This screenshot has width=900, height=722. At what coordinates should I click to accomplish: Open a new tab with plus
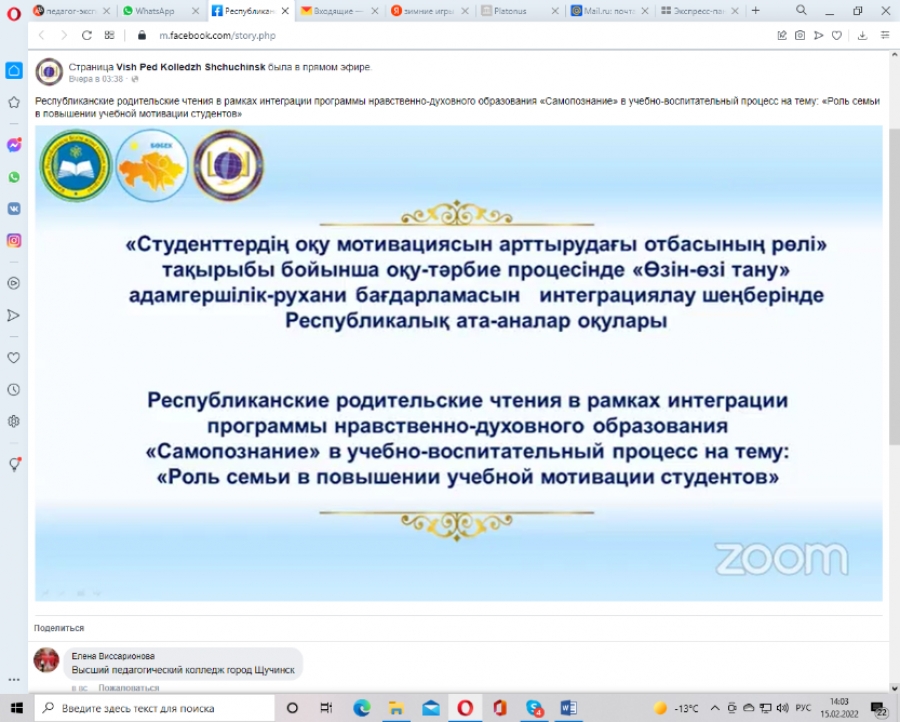[x=755, y=10]
